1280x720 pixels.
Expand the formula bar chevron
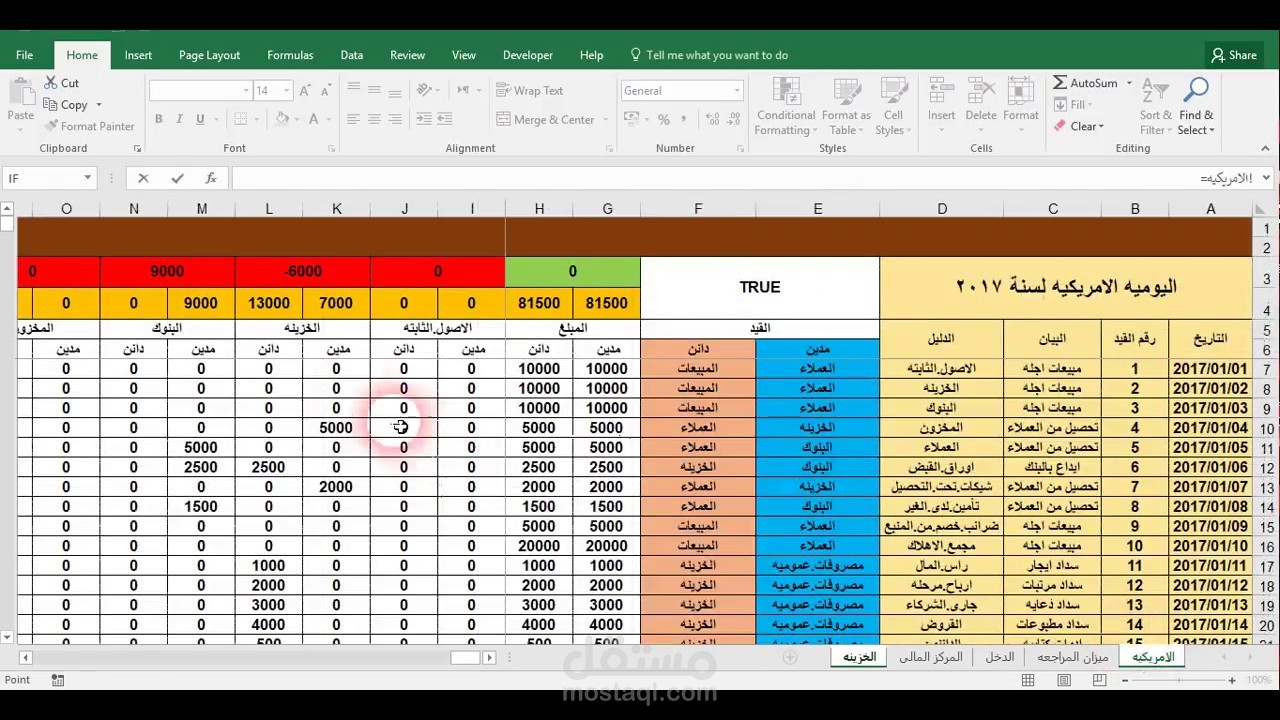pos(1266,178)
